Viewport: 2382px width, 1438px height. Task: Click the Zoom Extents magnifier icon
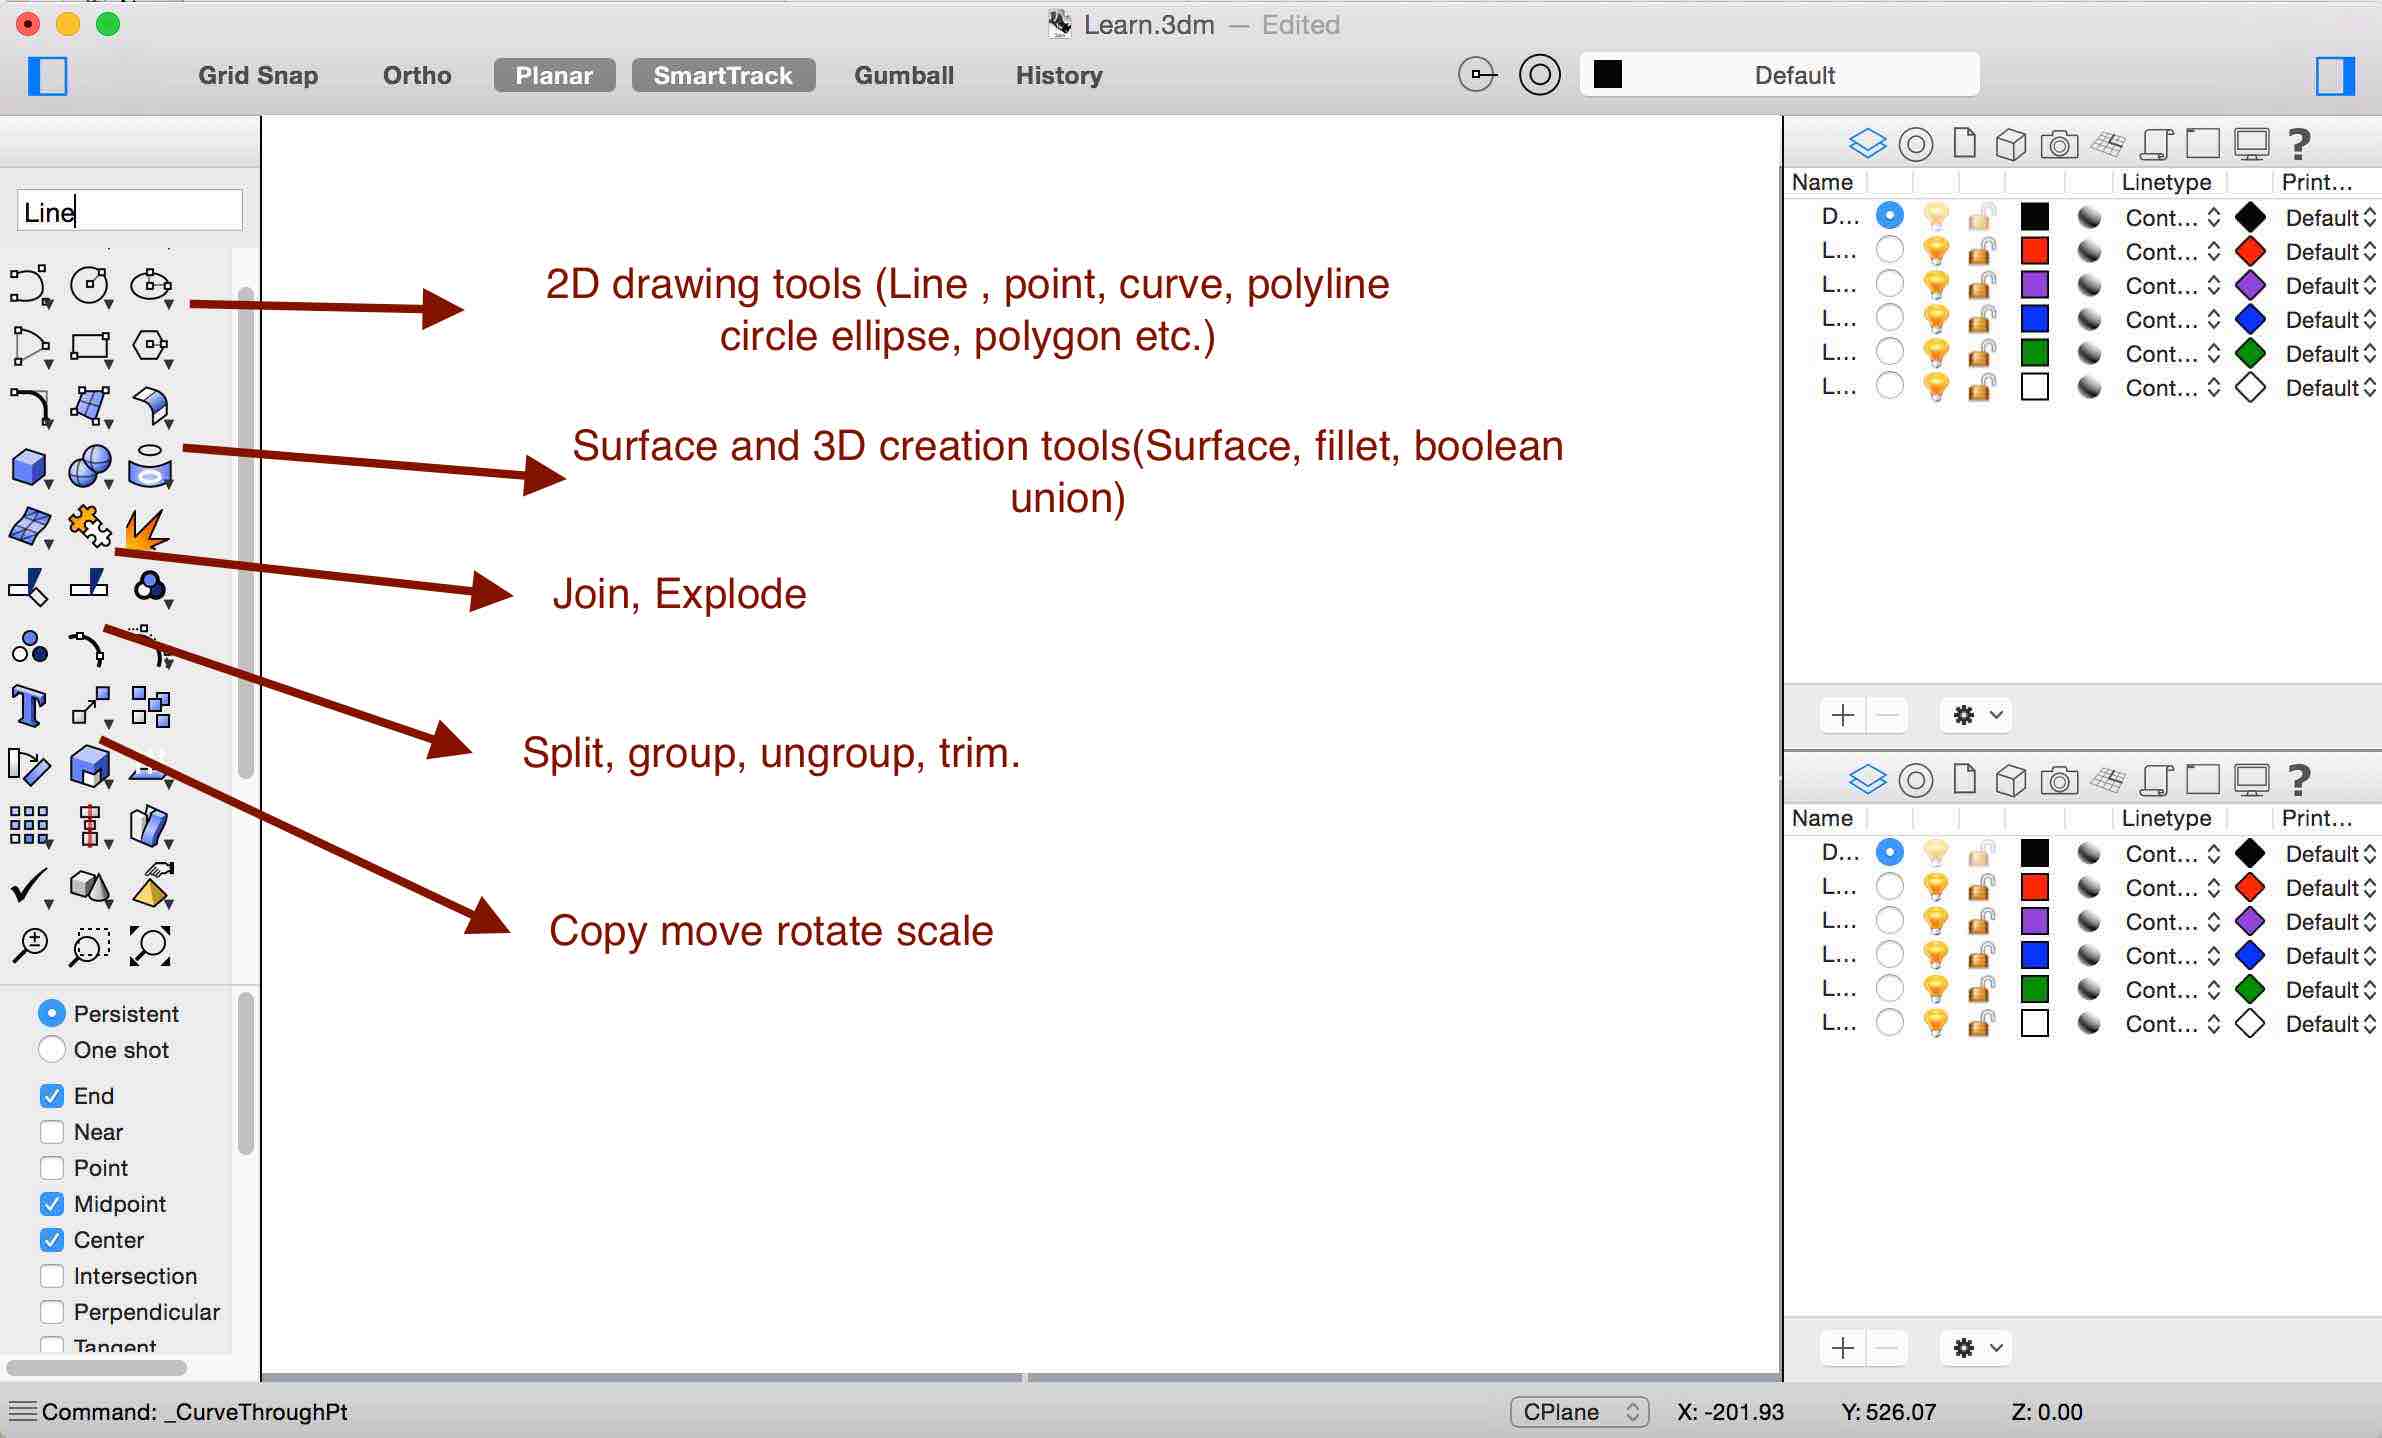pyautogui.click(x=150, y=945)
